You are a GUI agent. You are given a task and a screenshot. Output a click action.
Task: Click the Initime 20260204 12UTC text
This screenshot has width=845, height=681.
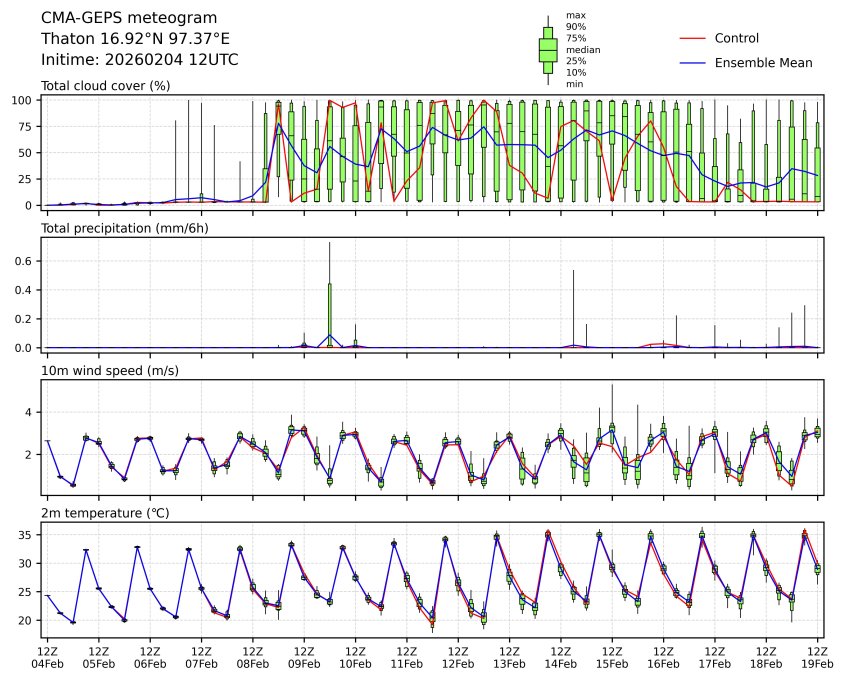pos(139,59)
